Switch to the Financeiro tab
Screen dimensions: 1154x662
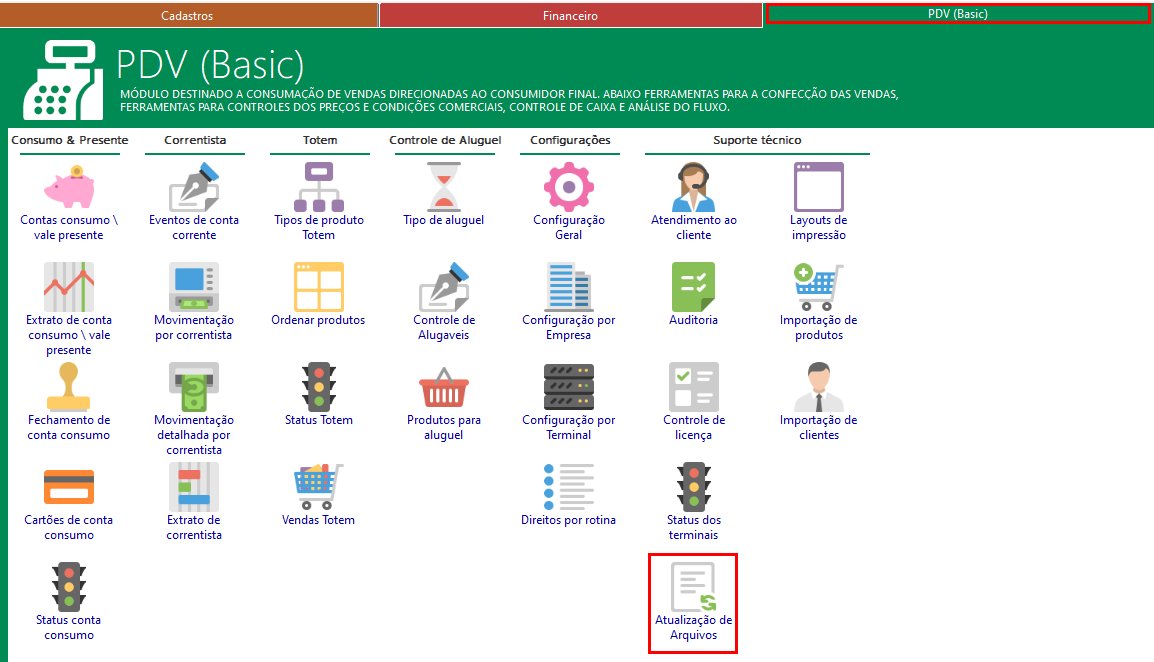(570, 16)
